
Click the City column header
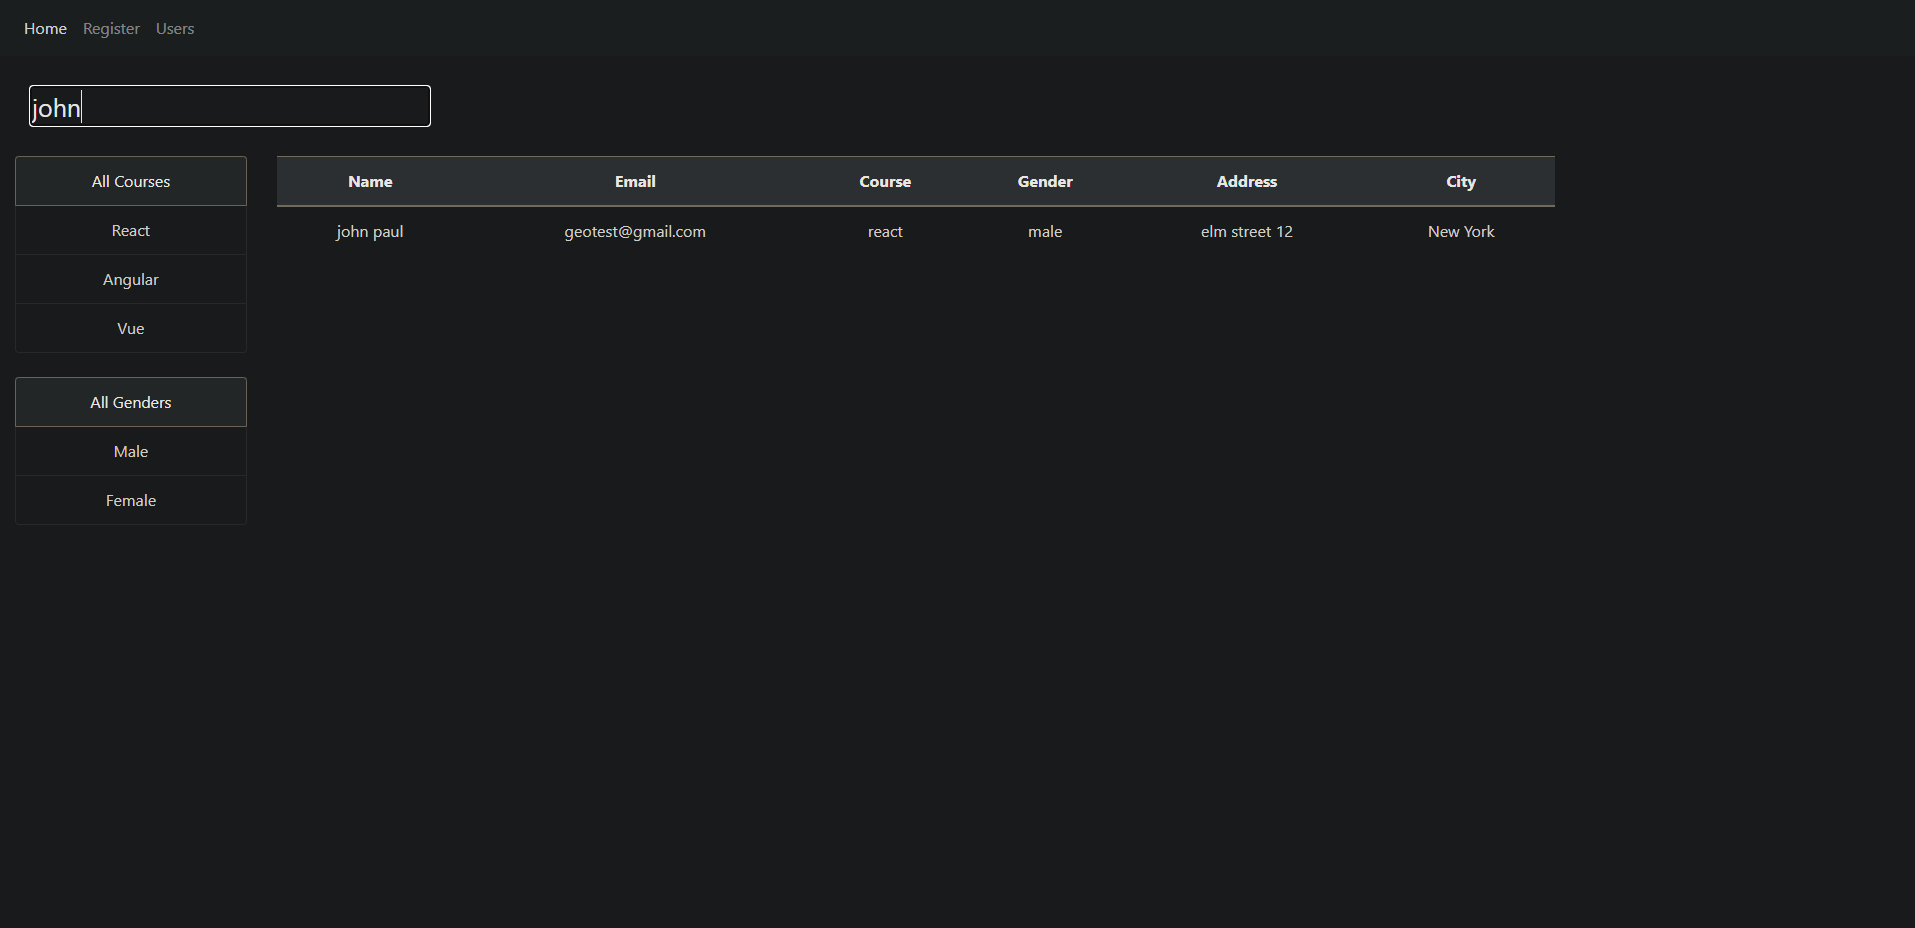pyautogui.click(x=1461, y=182)
